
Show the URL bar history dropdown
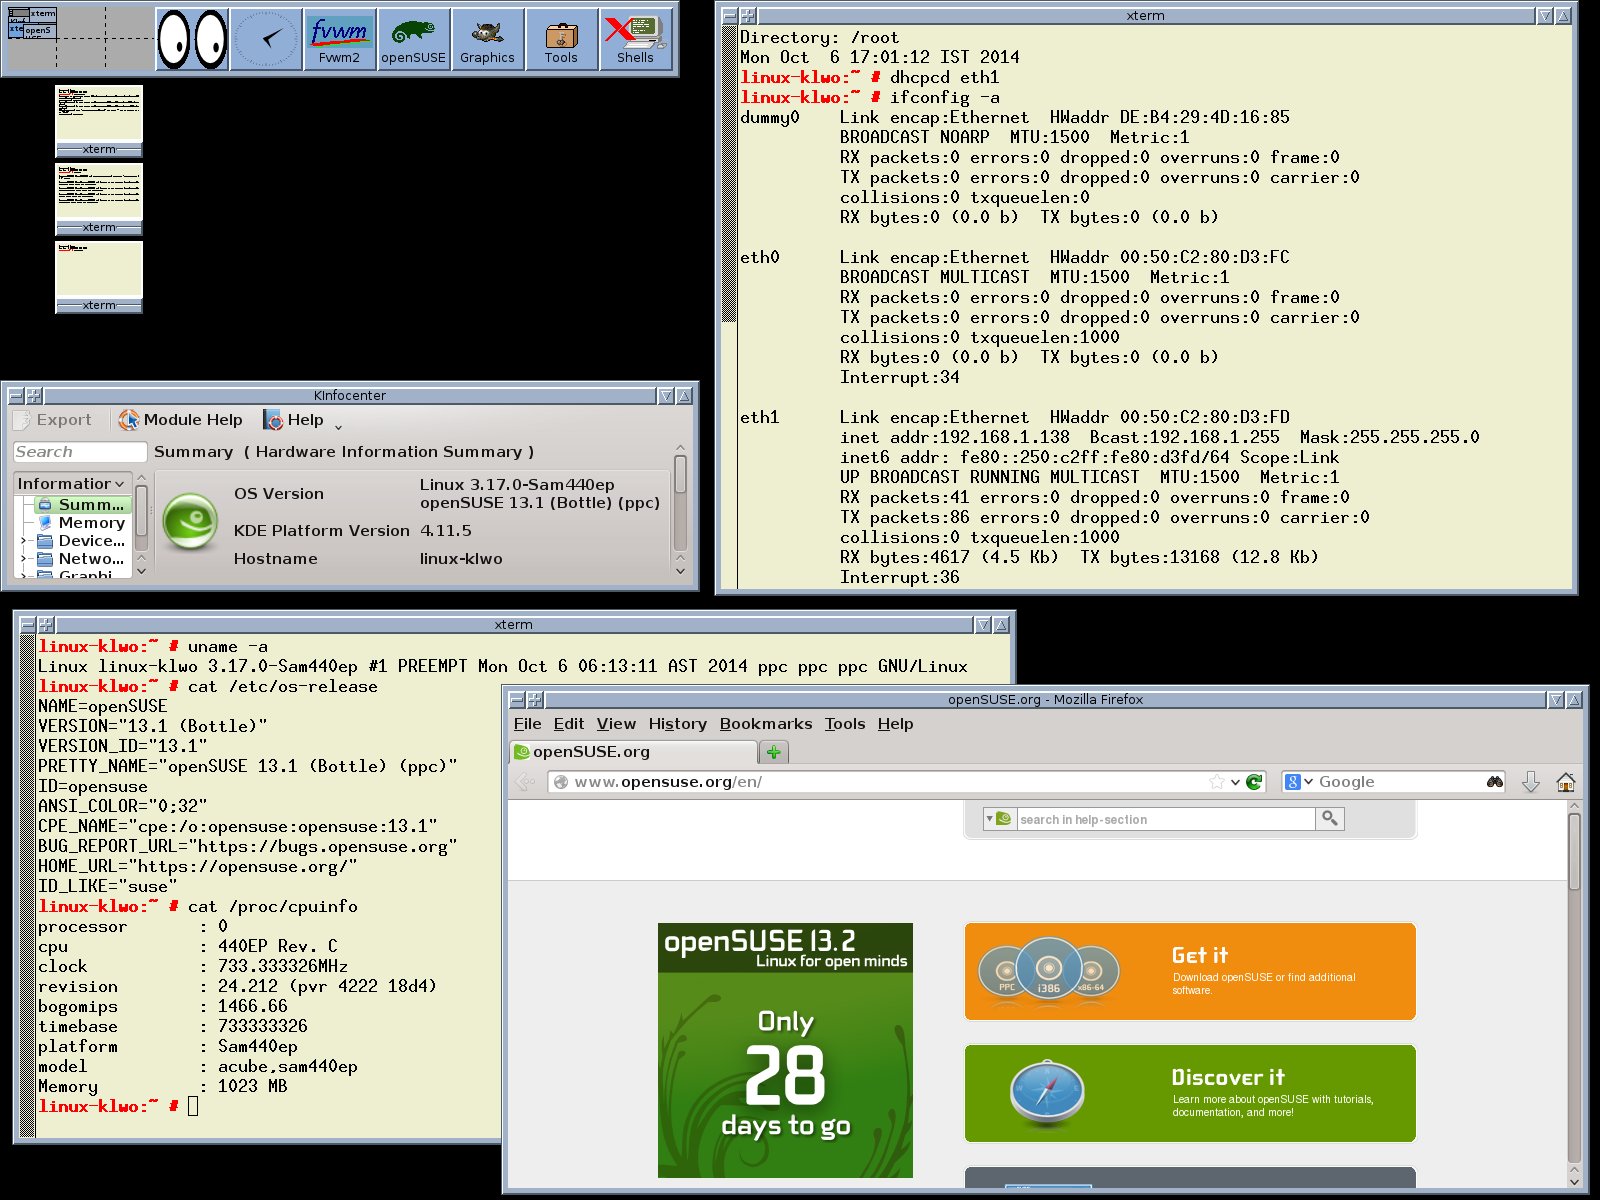pos(1235,782)
